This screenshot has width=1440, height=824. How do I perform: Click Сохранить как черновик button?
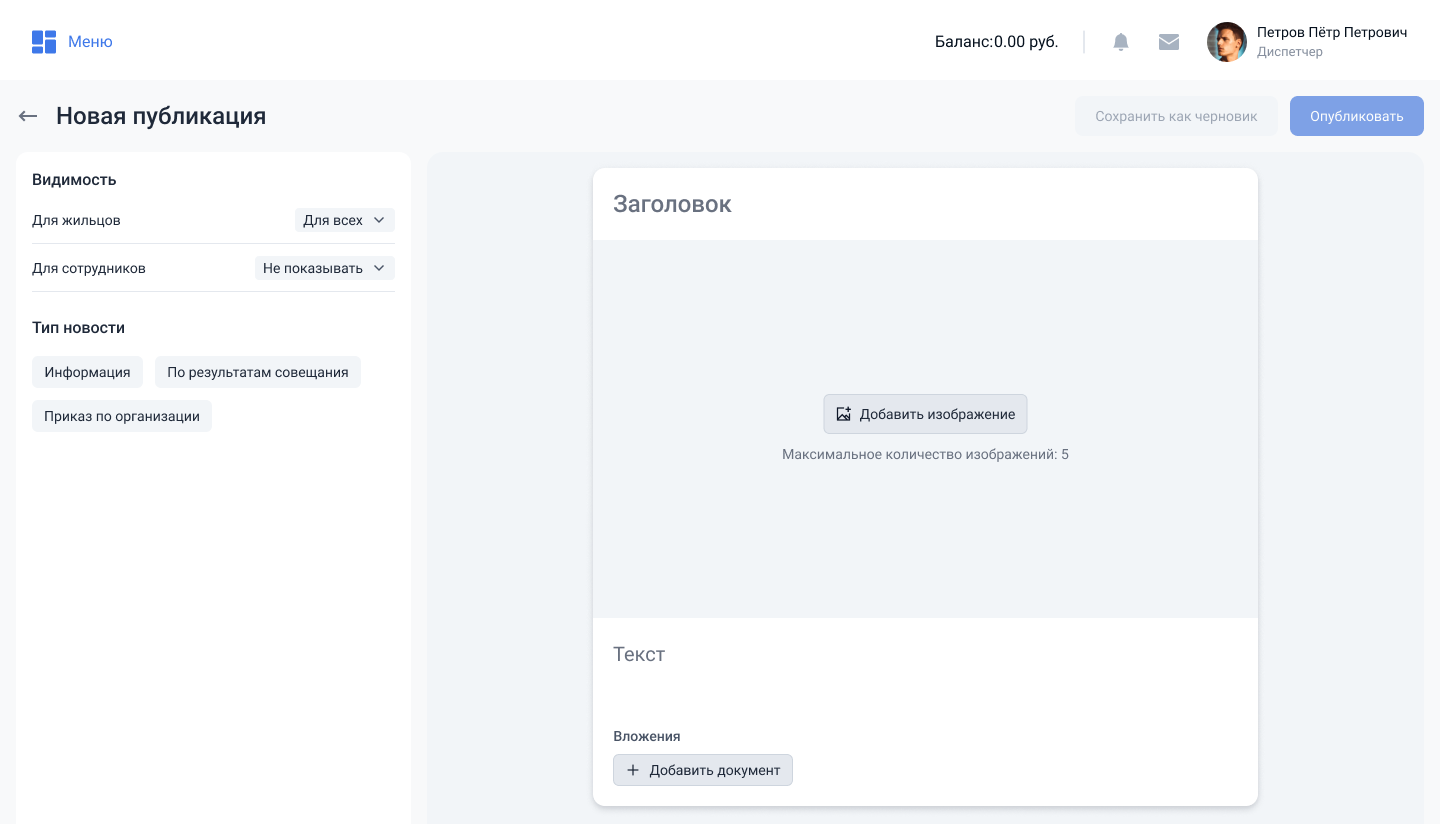(x=1176, y=116)
